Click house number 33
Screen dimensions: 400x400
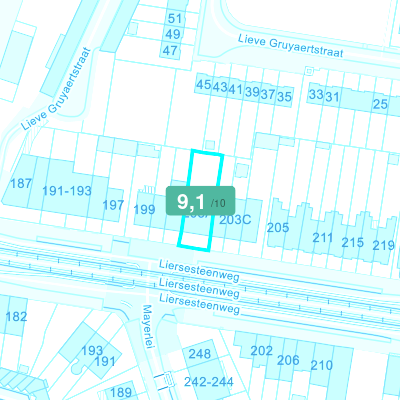(x=316, y=94)
